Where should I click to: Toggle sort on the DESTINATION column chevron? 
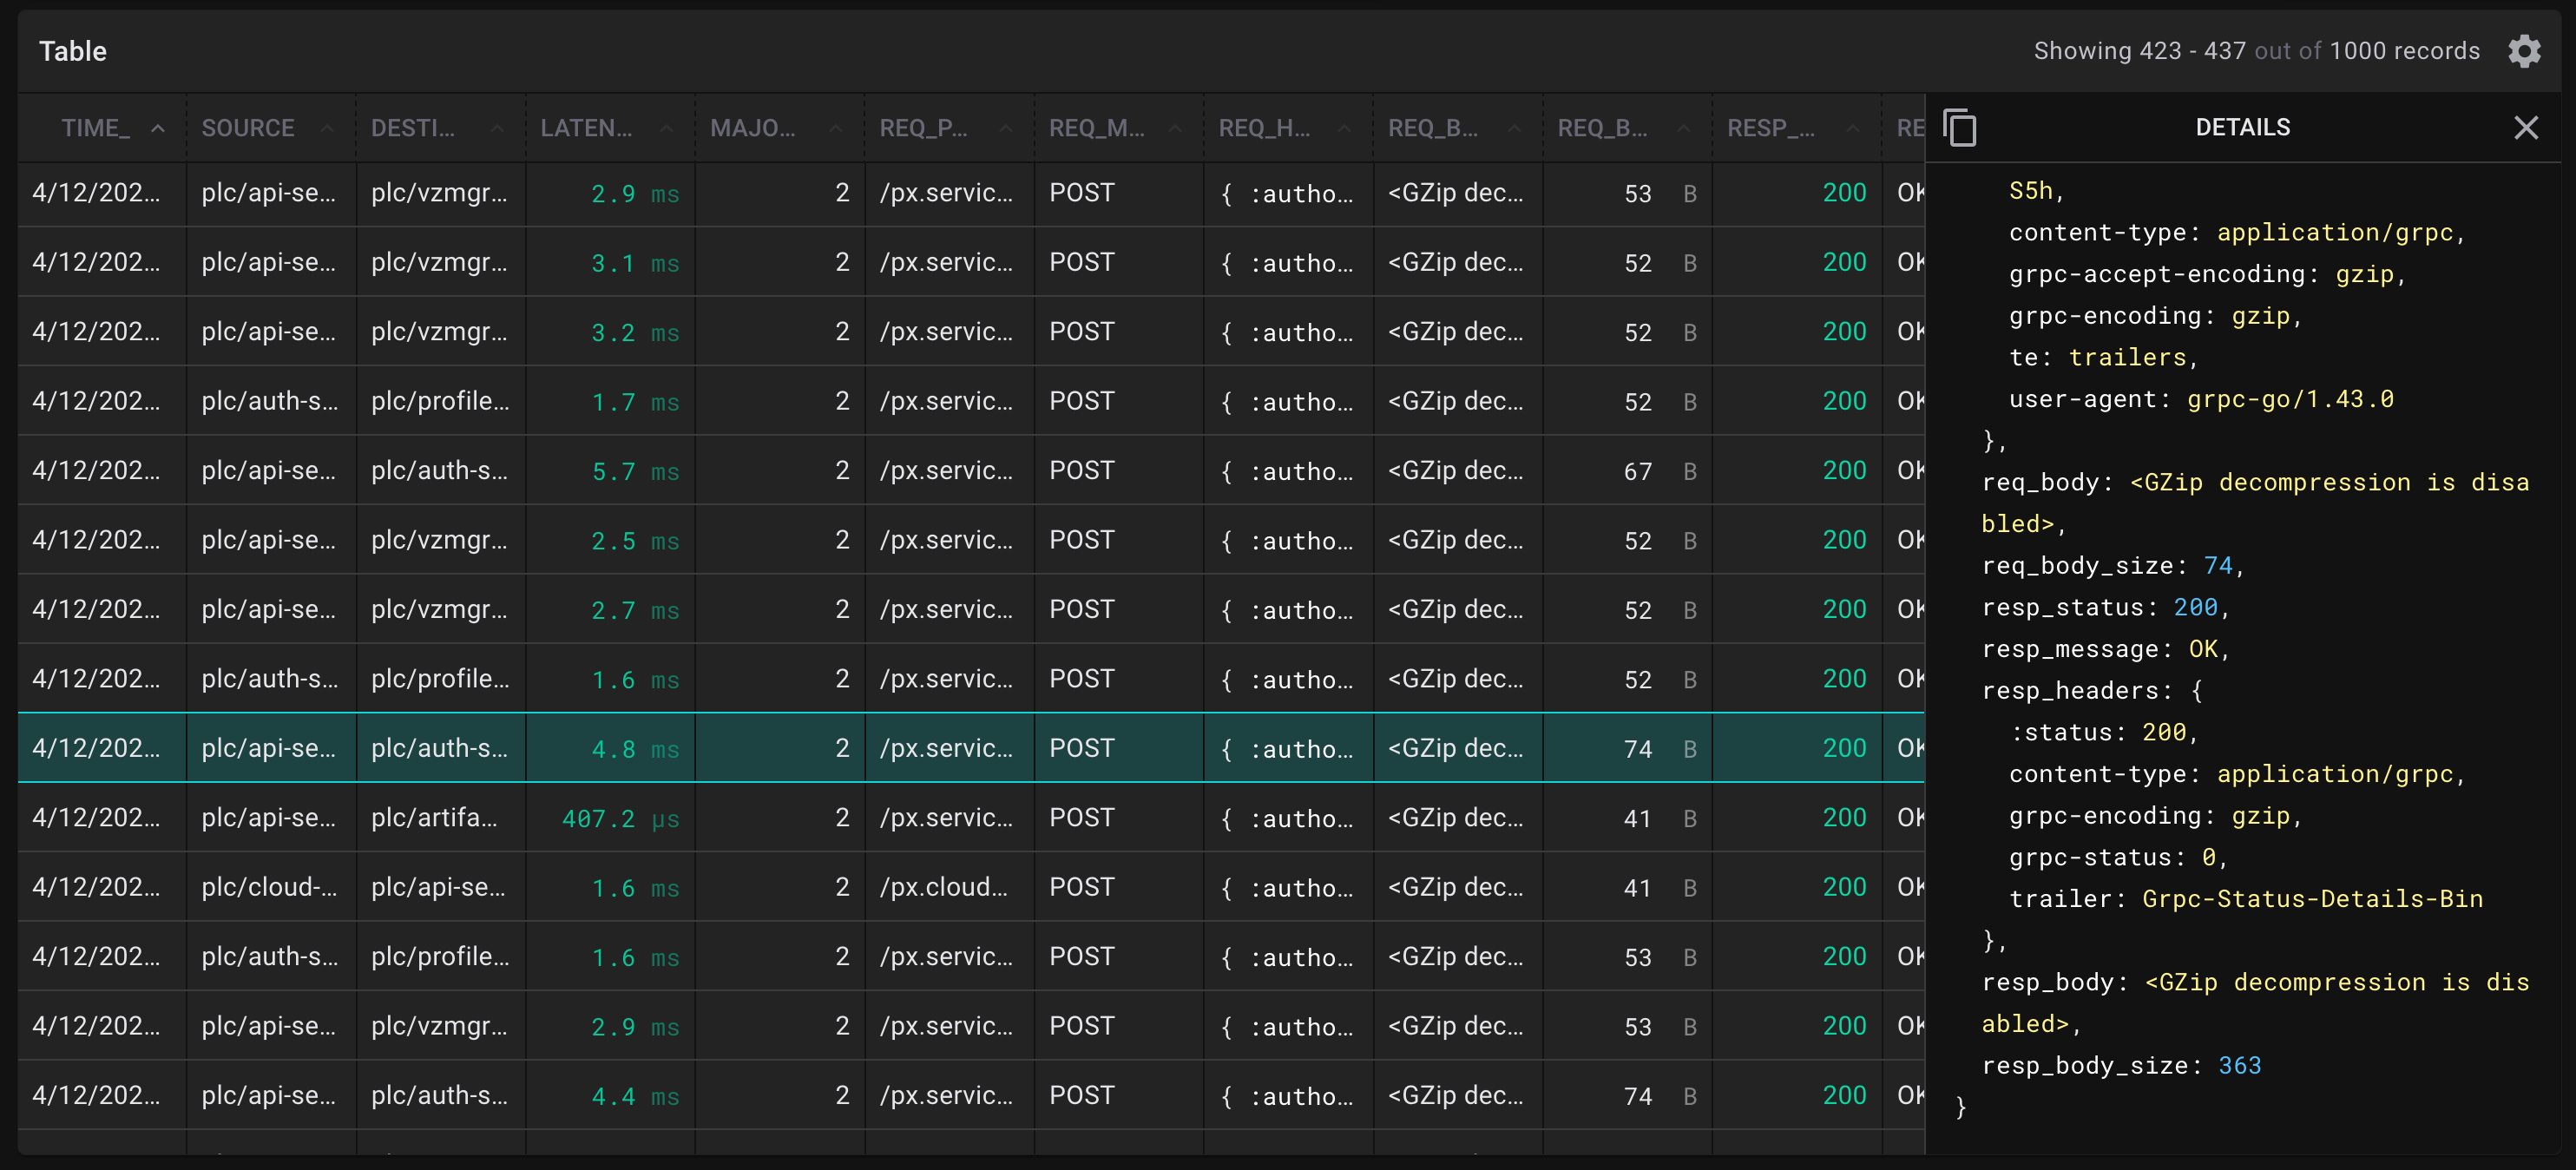(x=497, y=128)
